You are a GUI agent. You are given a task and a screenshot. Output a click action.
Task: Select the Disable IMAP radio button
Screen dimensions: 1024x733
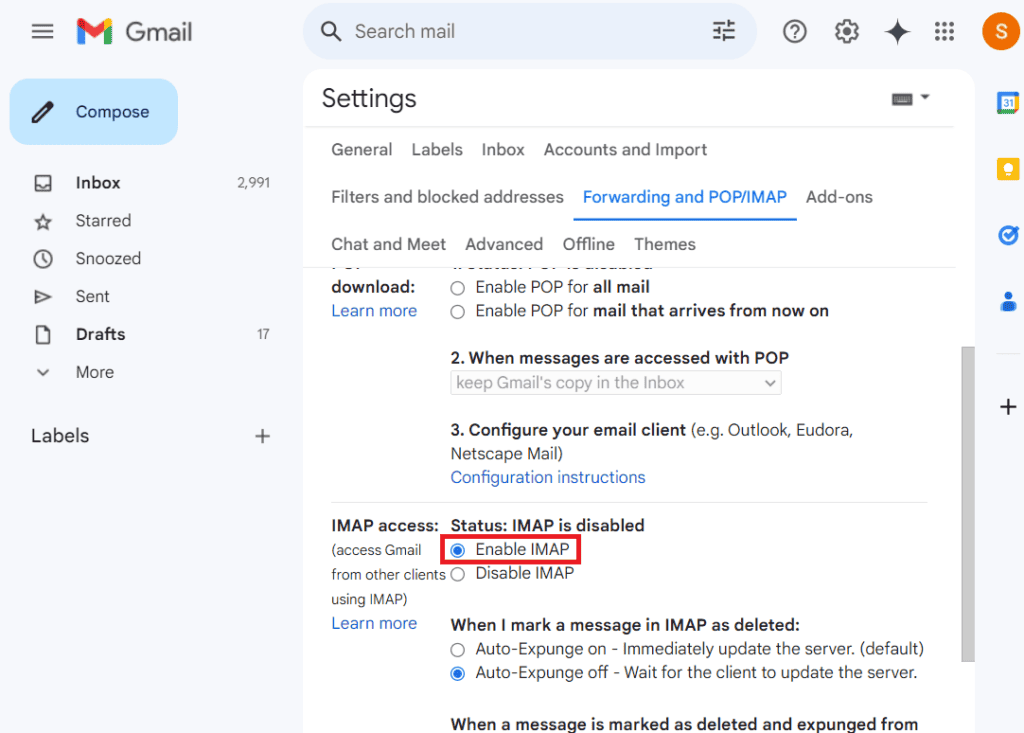click(458, 574)
